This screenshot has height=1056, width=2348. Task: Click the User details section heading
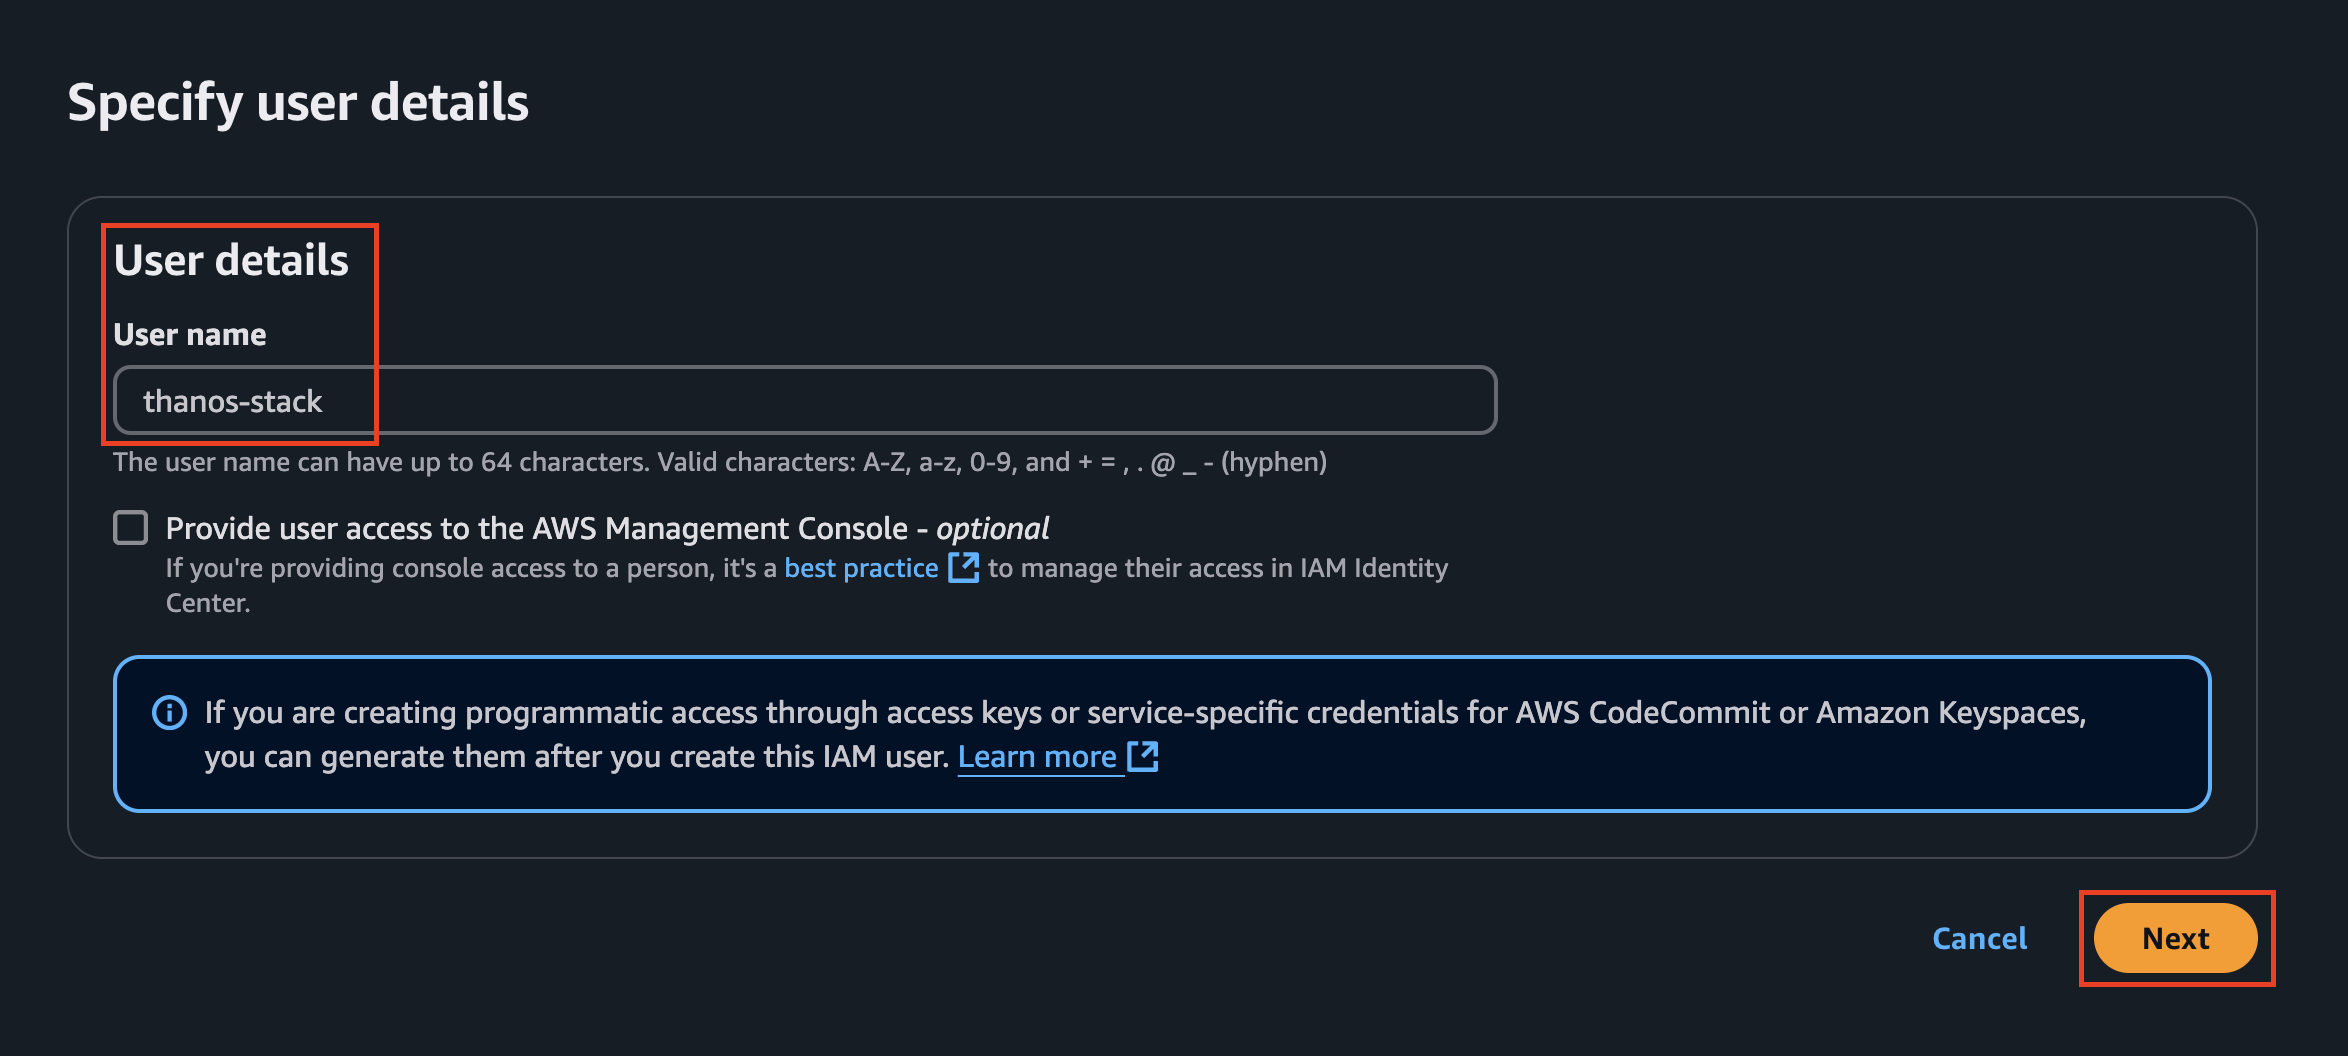click(231, 260)
